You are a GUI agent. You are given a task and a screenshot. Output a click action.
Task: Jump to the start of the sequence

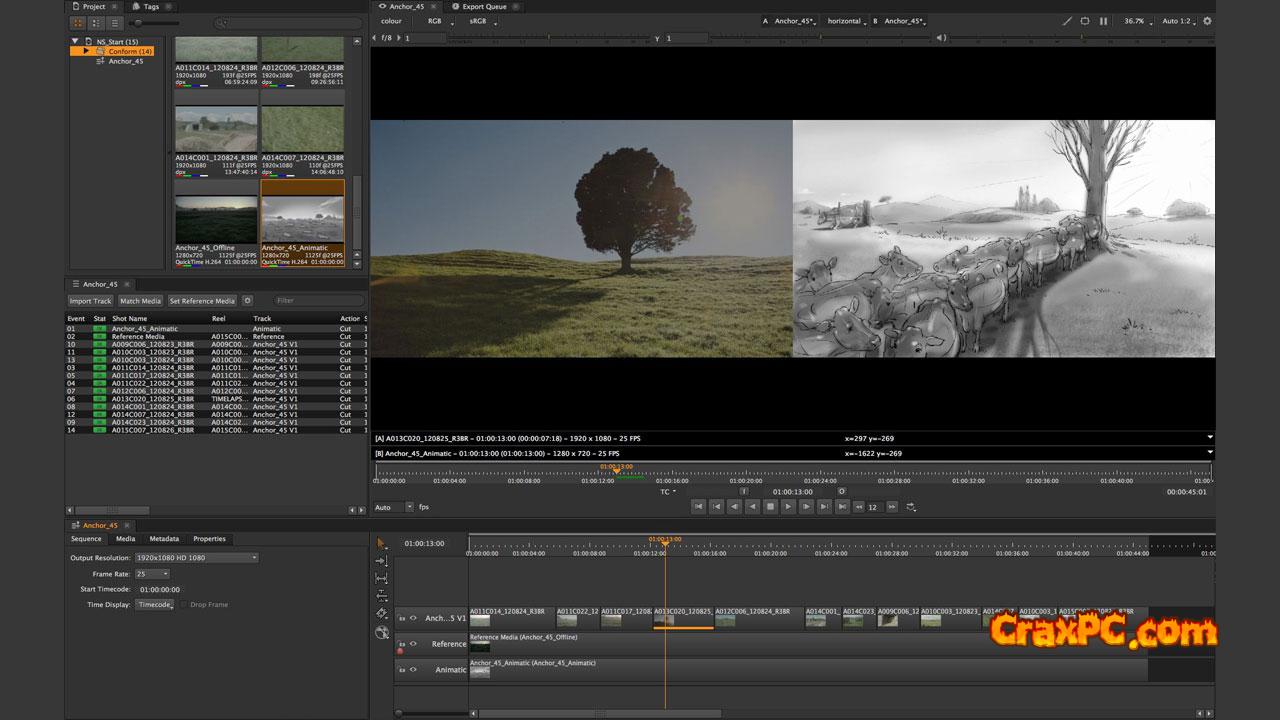(x=698, y=507)
